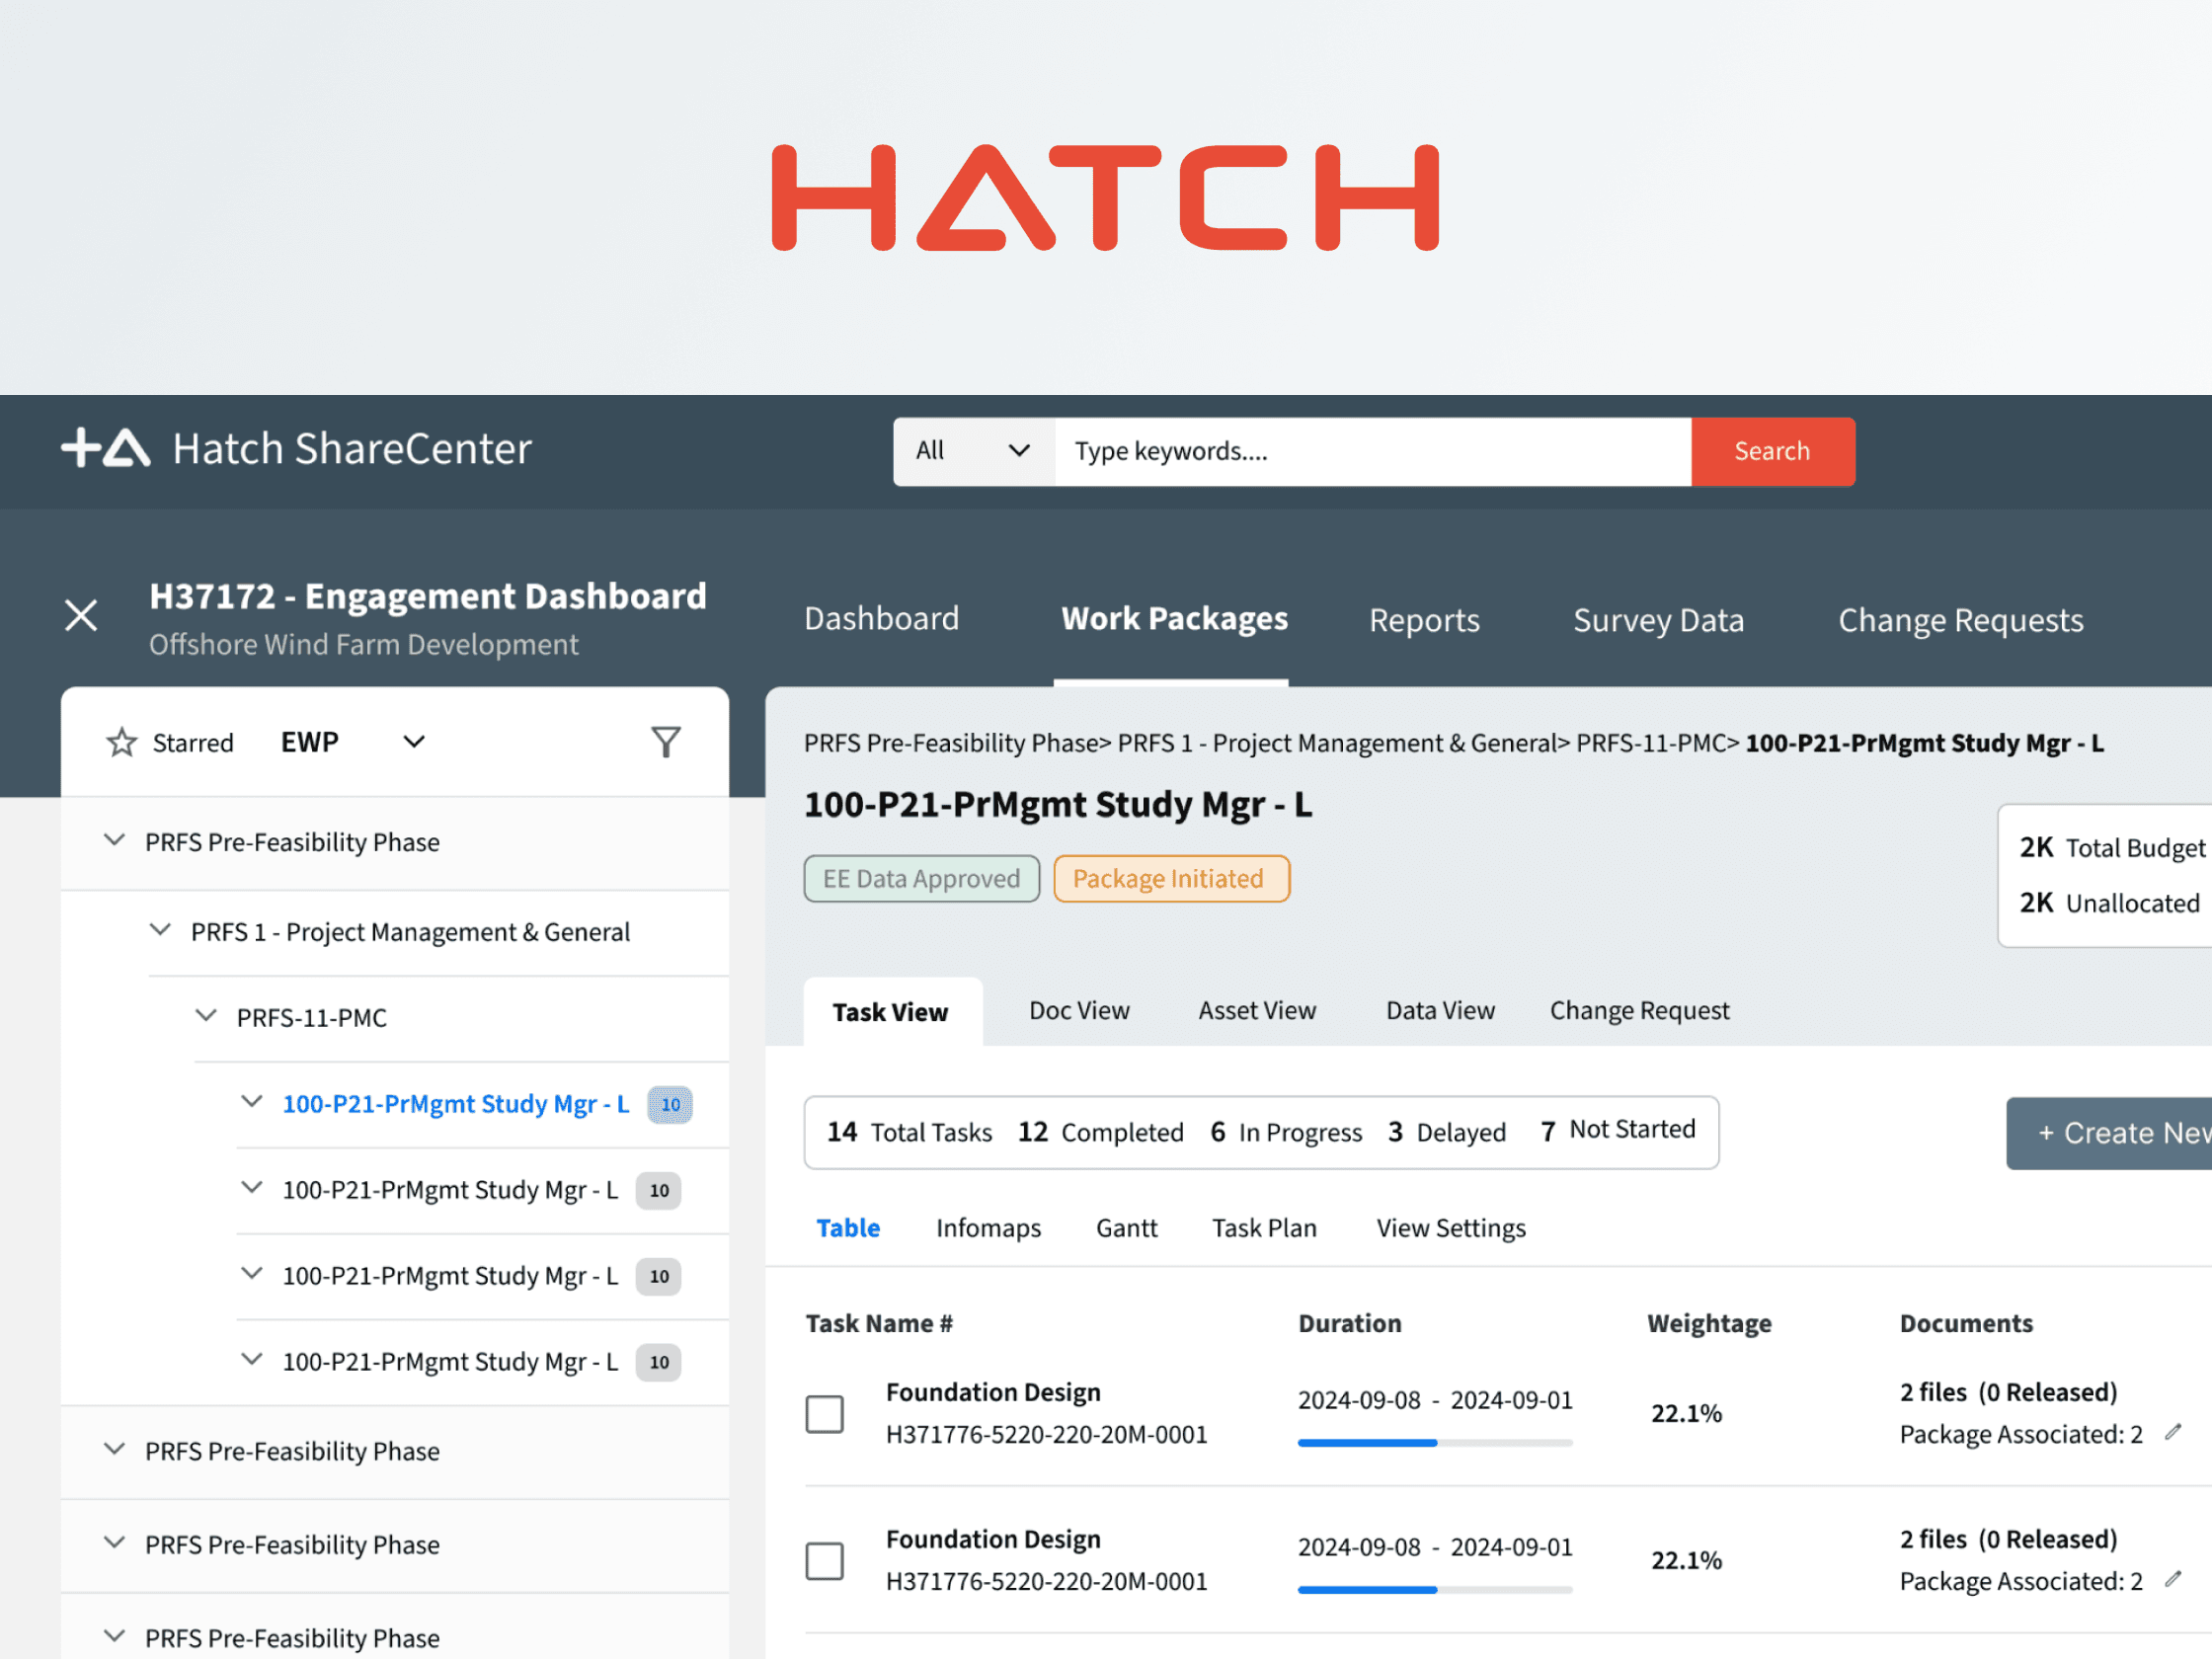Click the Starred star icon

(122, 743)
